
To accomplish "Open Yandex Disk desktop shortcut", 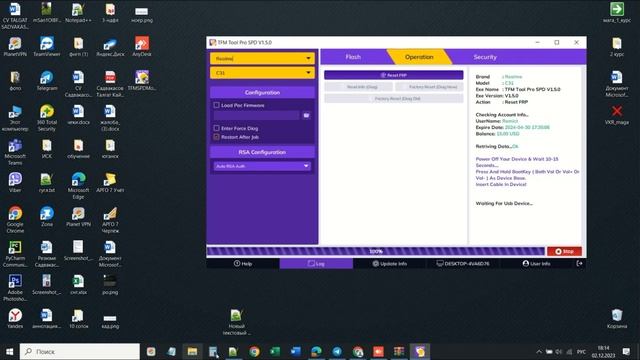I will [110, 47].
